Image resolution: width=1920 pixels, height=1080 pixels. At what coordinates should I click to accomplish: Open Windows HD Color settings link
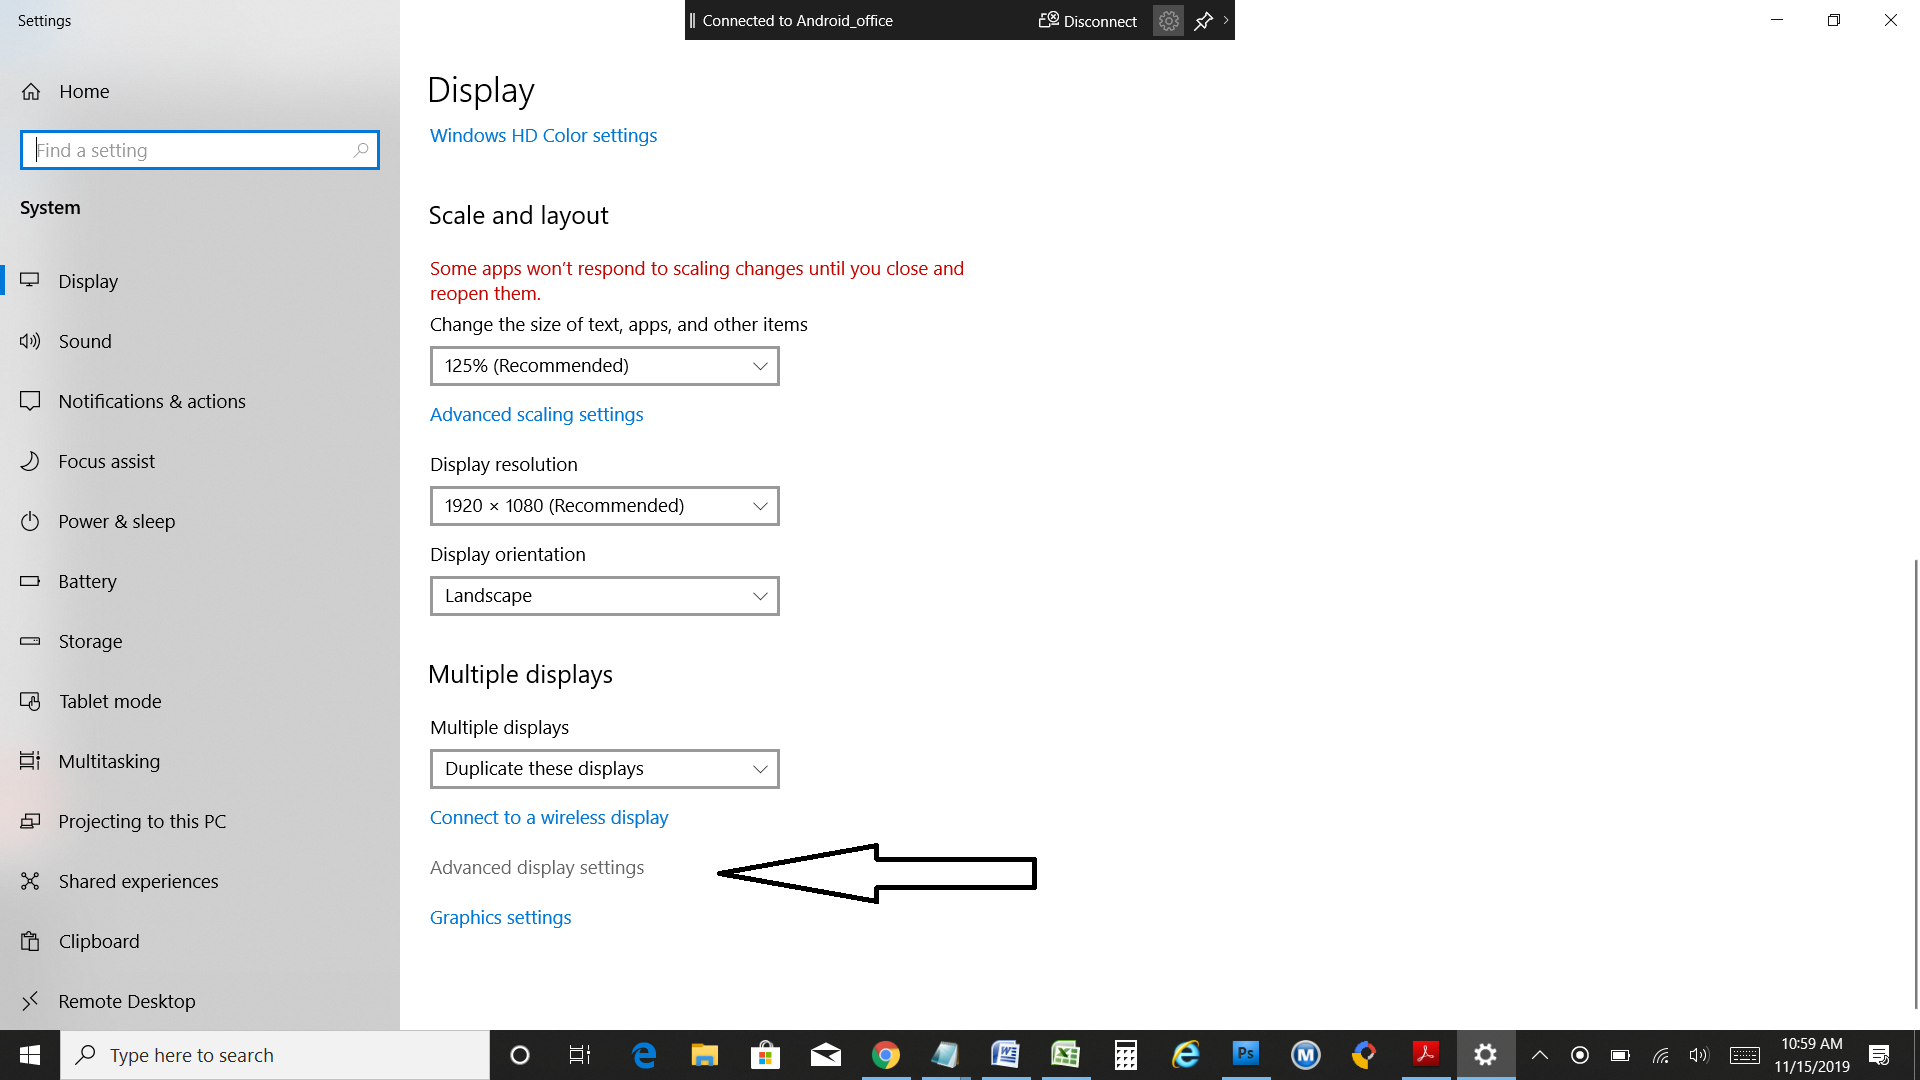click(x=543, y=135)
